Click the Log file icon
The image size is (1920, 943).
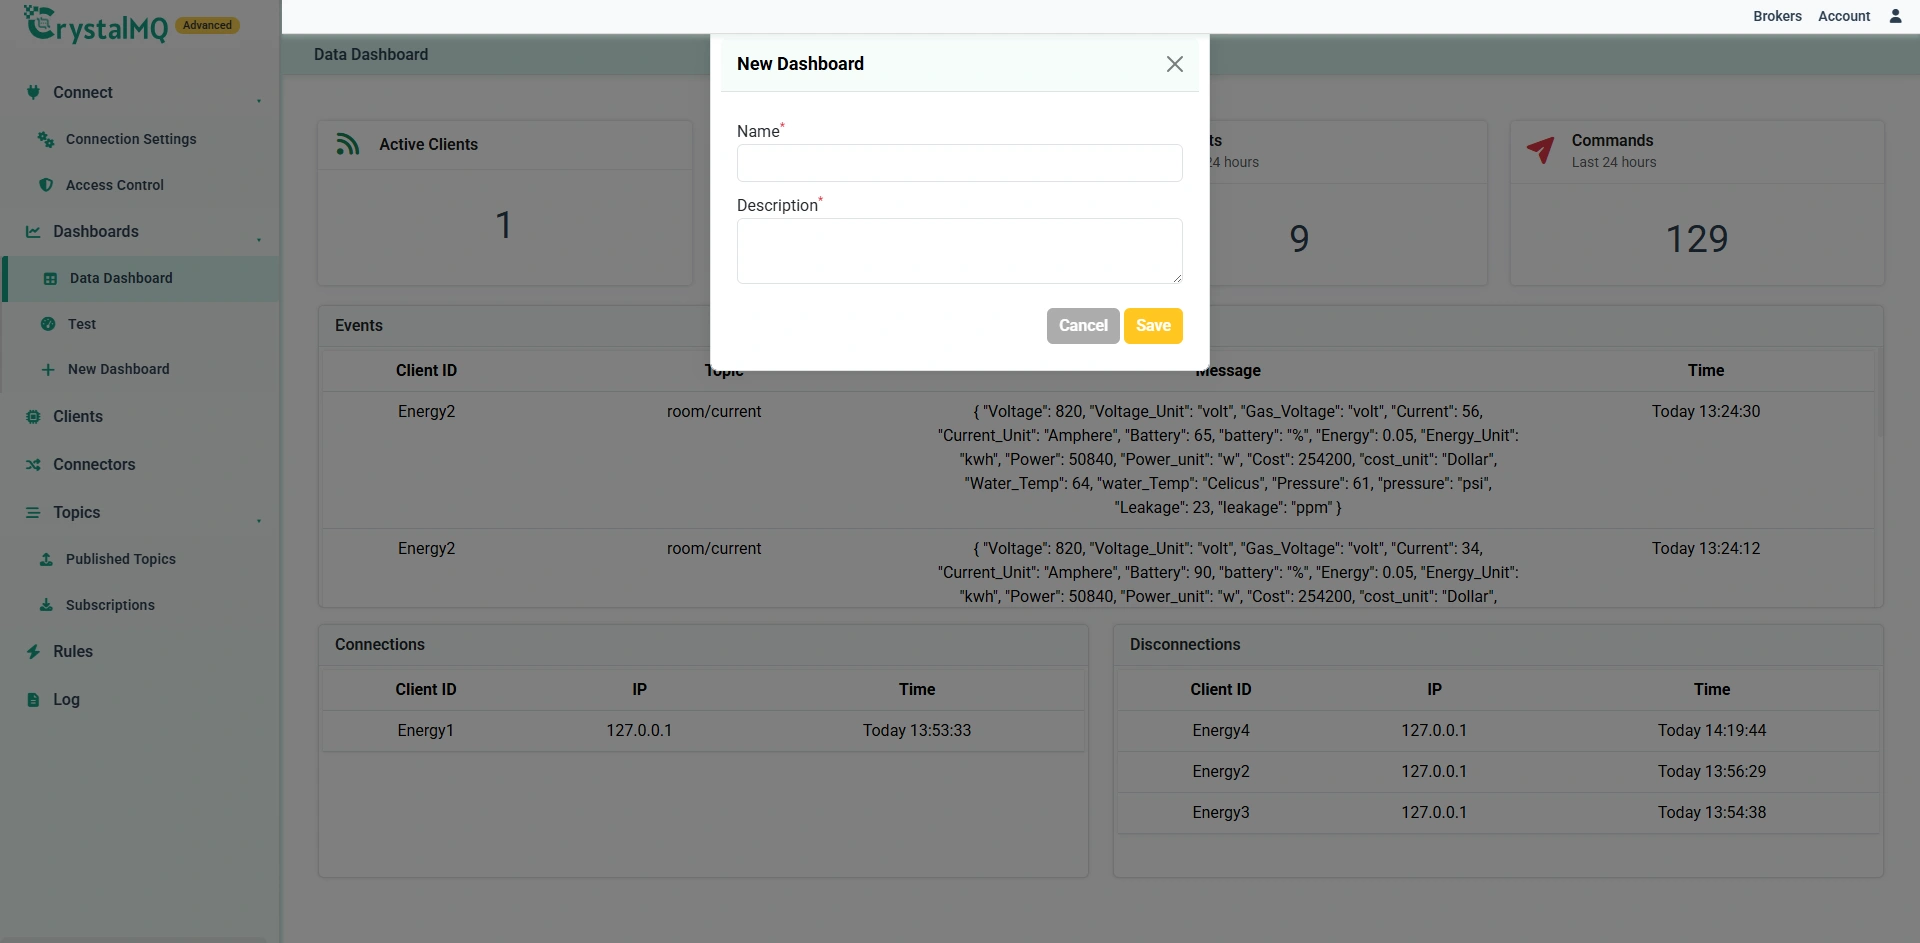pos(33,699)
